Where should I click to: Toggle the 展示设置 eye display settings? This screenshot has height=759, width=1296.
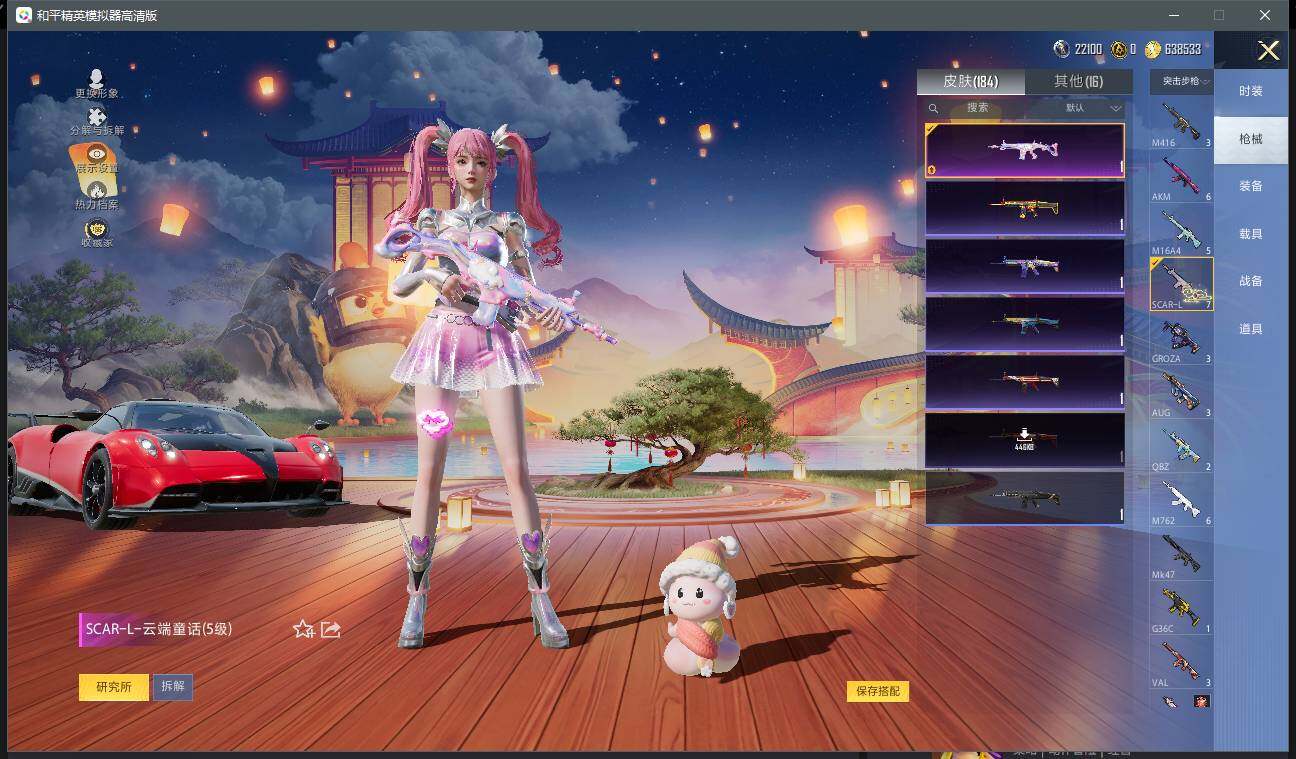pyautogui.click(x=97, y=154)
